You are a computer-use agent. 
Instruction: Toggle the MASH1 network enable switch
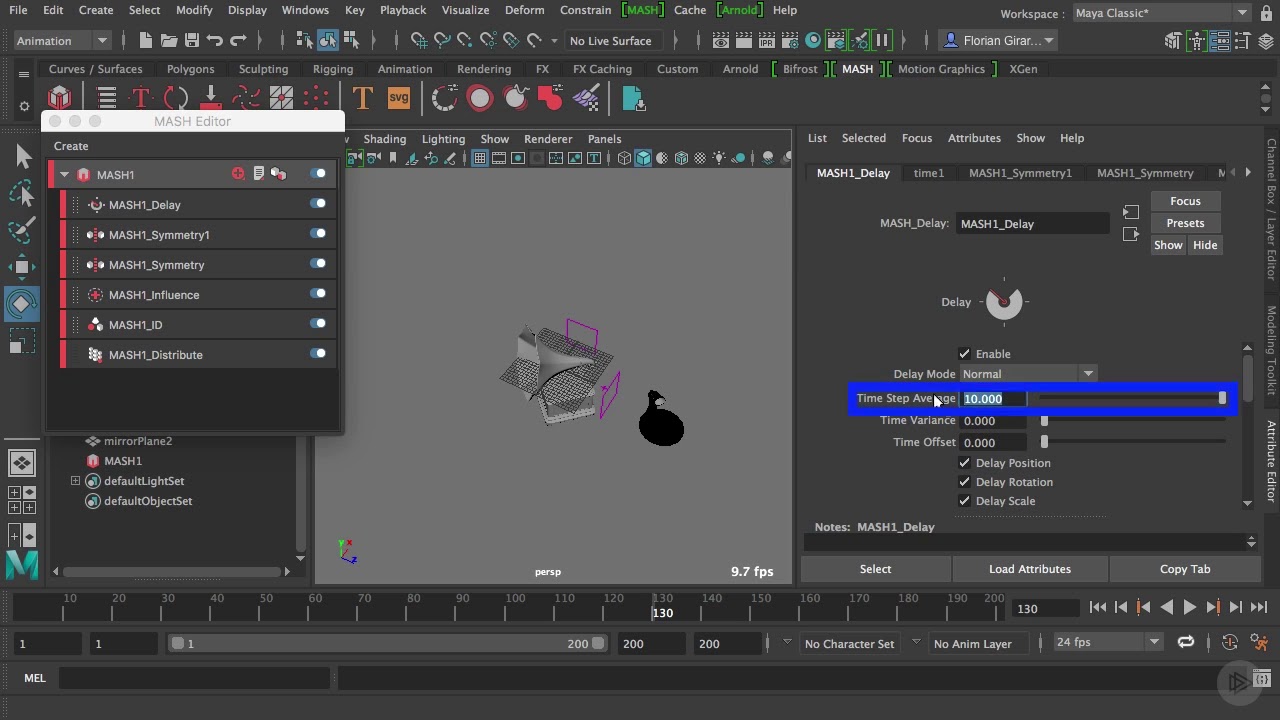coord(318,174)
